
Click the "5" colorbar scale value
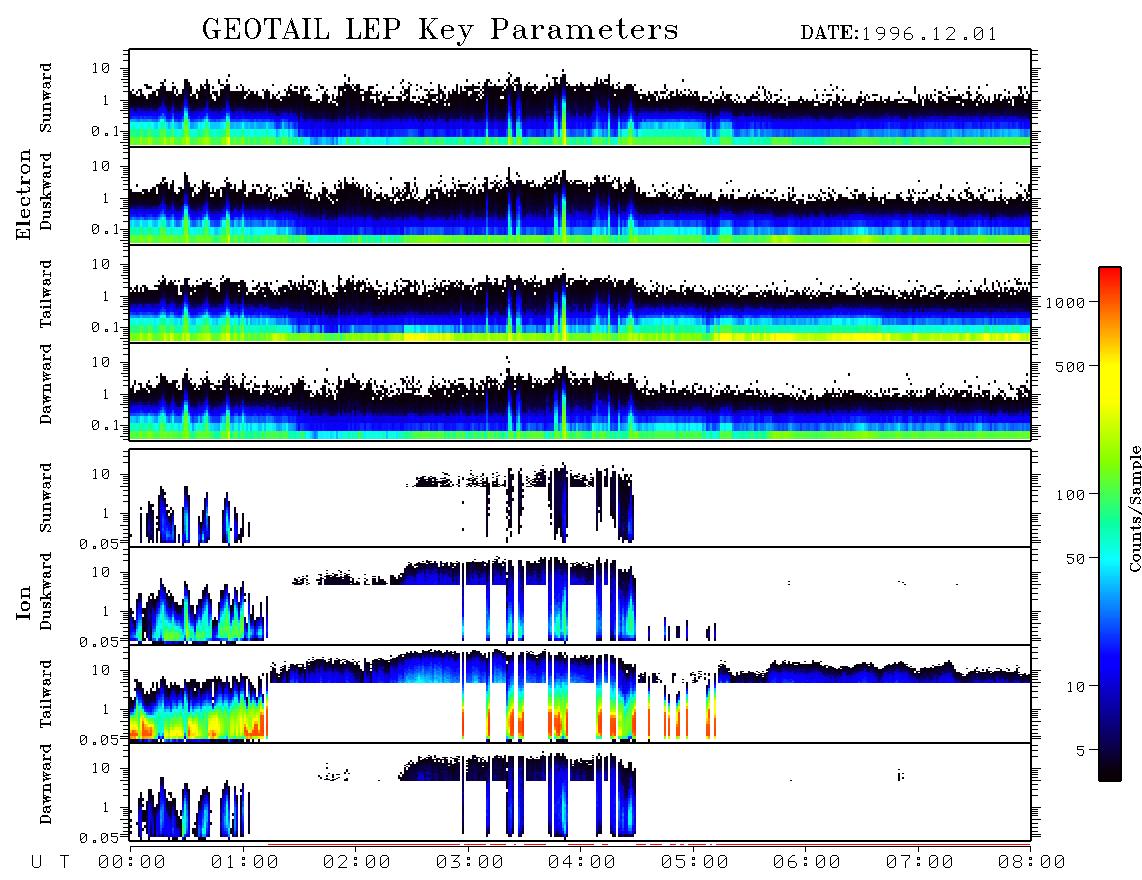coord(1081,751)
